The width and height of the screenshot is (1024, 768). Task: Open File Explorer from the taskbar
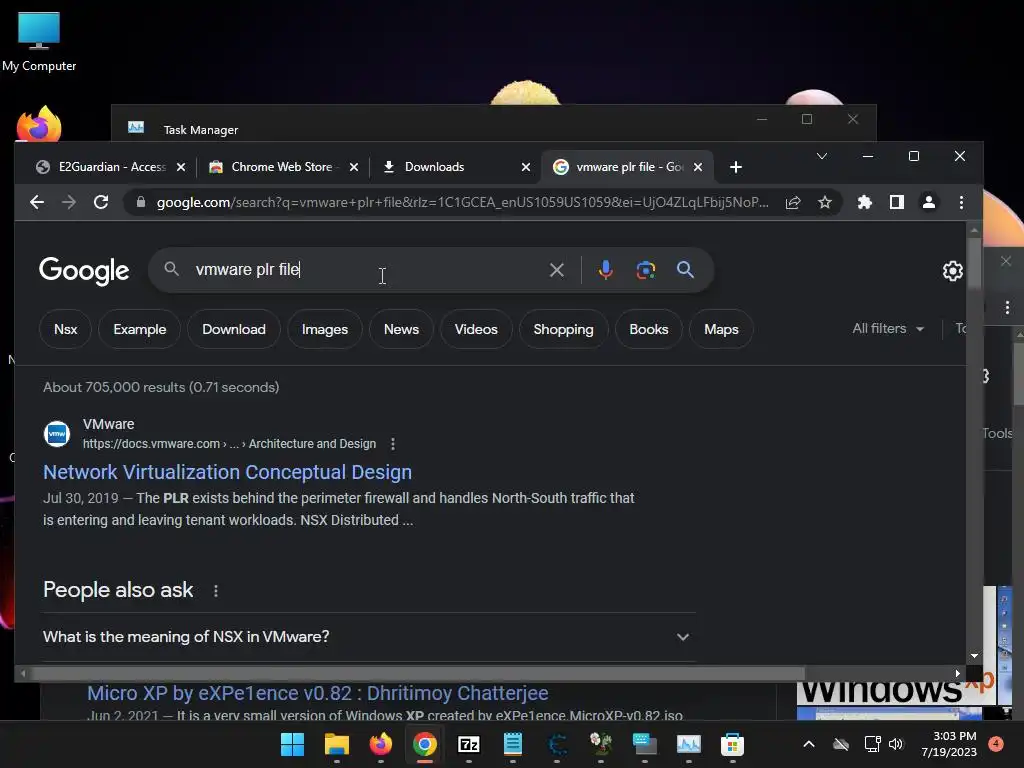tap(337, 744)
